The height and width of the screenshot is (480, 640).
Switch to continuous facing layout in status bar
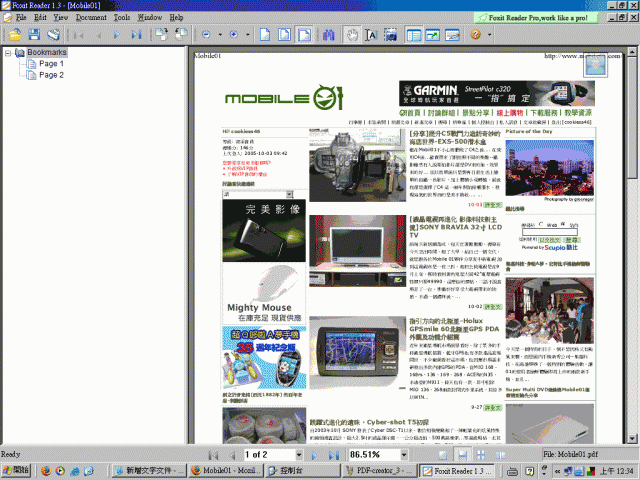click(x=501, y=455)
